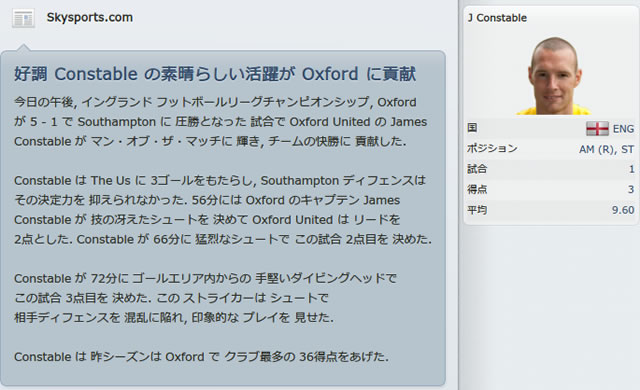
Task: Select the ENG nationality value
Action: [x=623, y=129]
